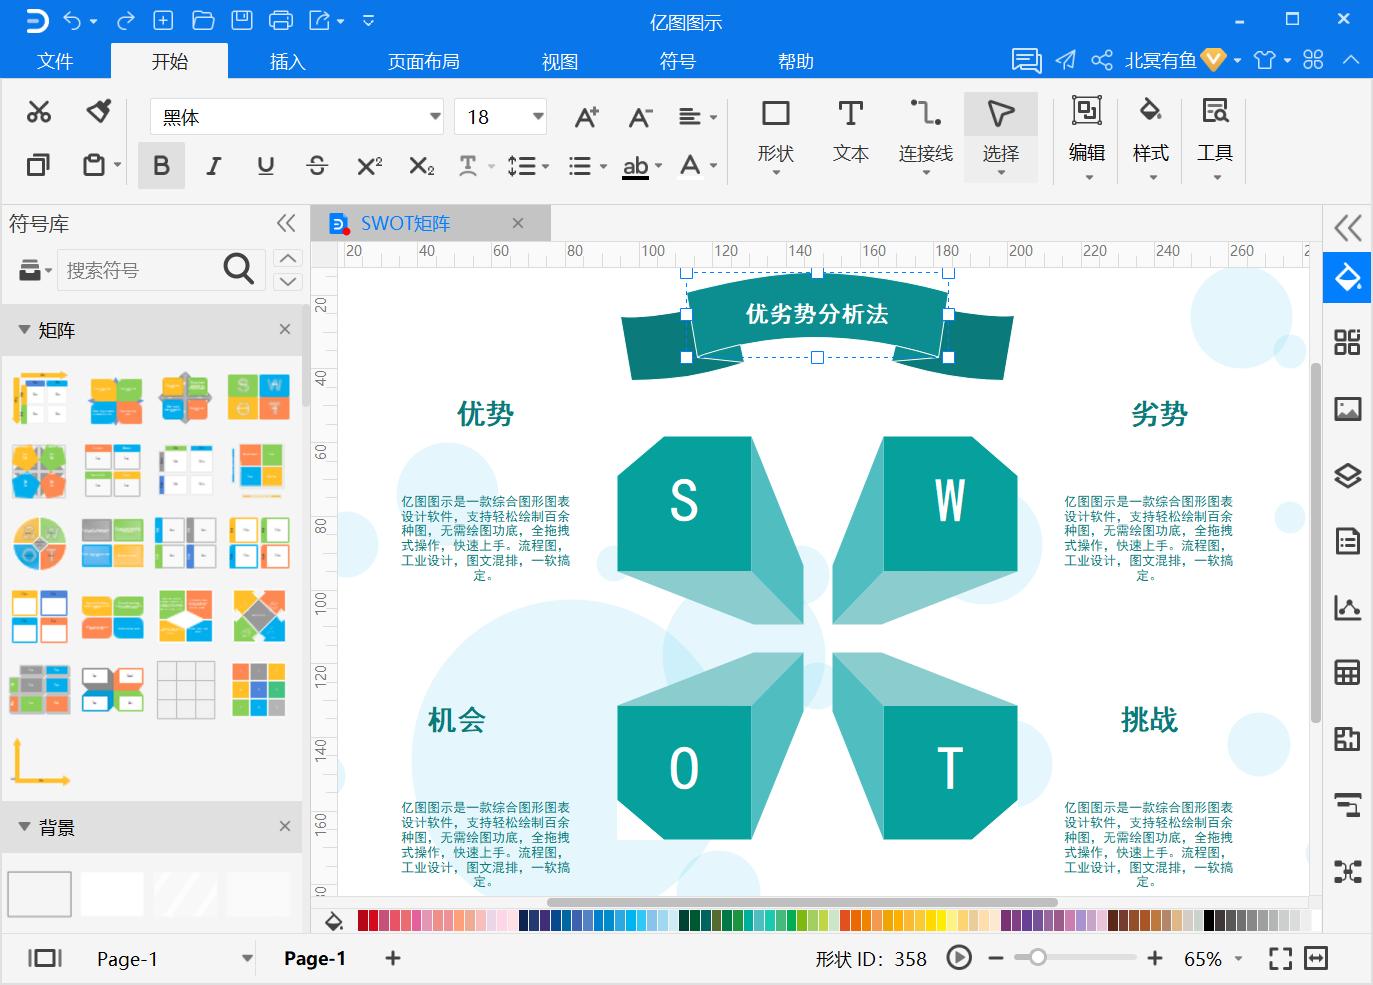Open the fill style pane on right sidebar

coord(1347,277)
